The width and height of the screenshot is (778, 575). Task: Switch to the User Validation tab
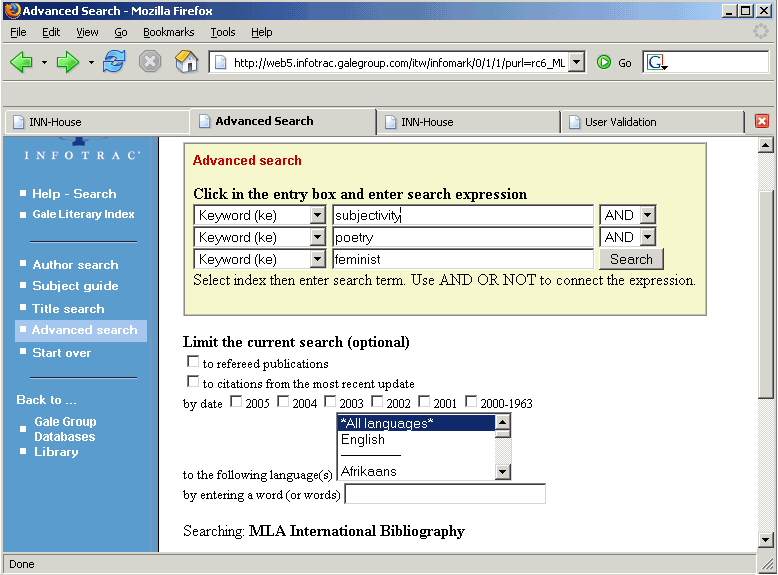(653, 122)
